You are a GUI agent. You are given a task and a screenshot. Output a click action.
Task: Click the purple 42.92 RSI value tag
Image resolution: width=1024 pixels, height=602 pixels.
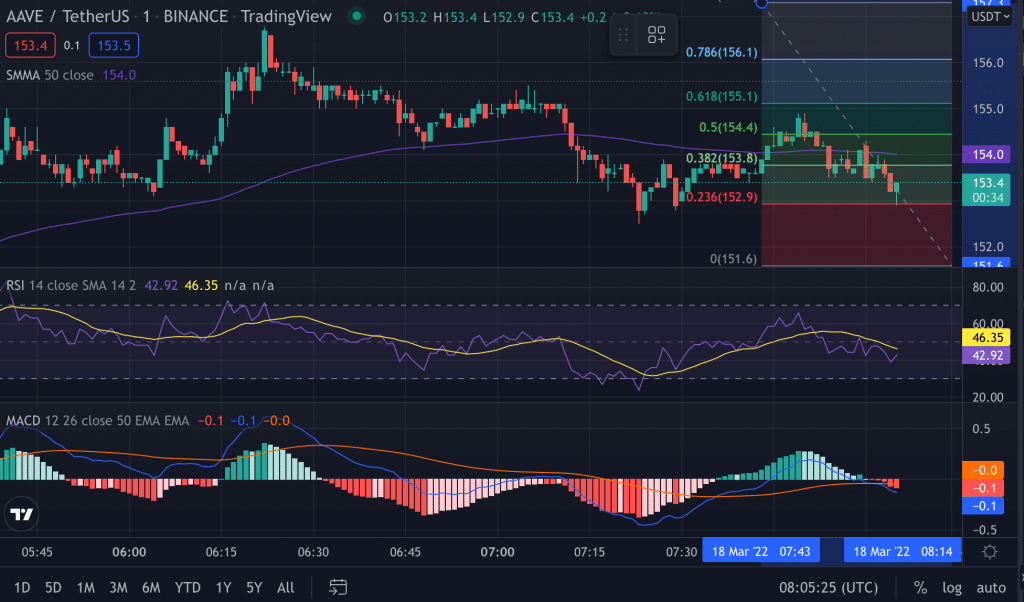987,355
